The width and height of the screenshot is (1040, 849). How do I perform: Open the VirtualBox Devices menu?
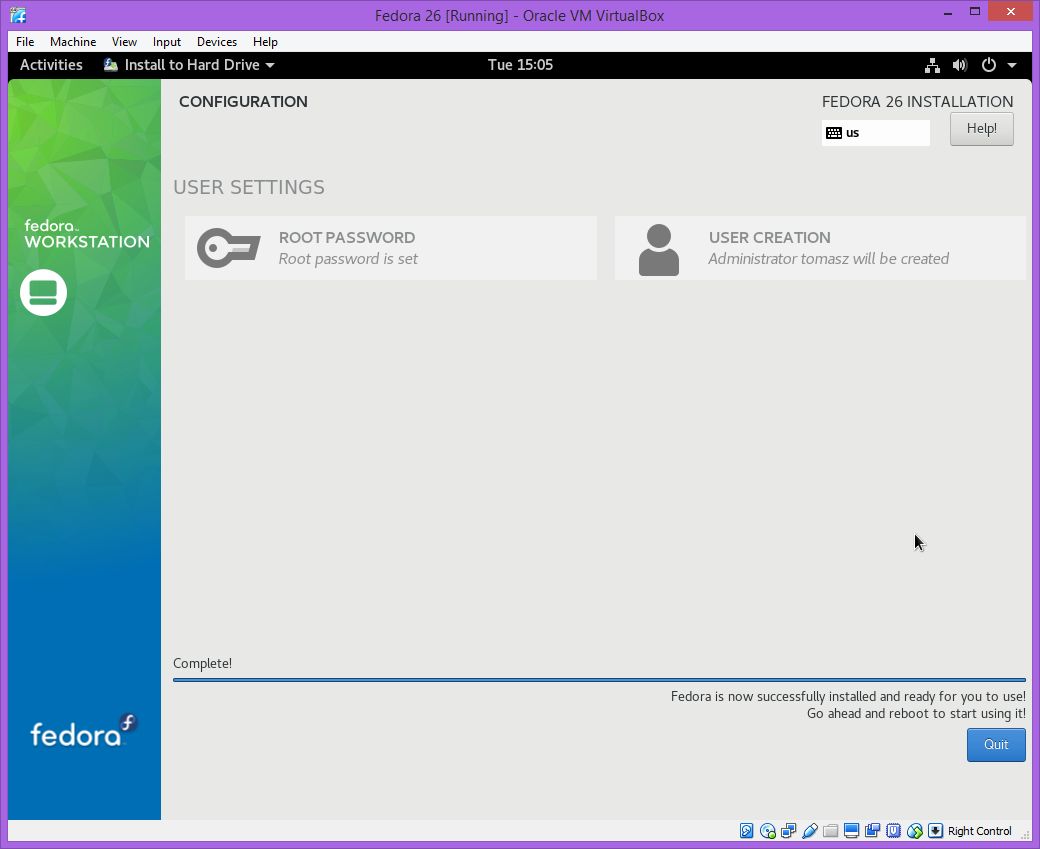(x=217, y=42)
